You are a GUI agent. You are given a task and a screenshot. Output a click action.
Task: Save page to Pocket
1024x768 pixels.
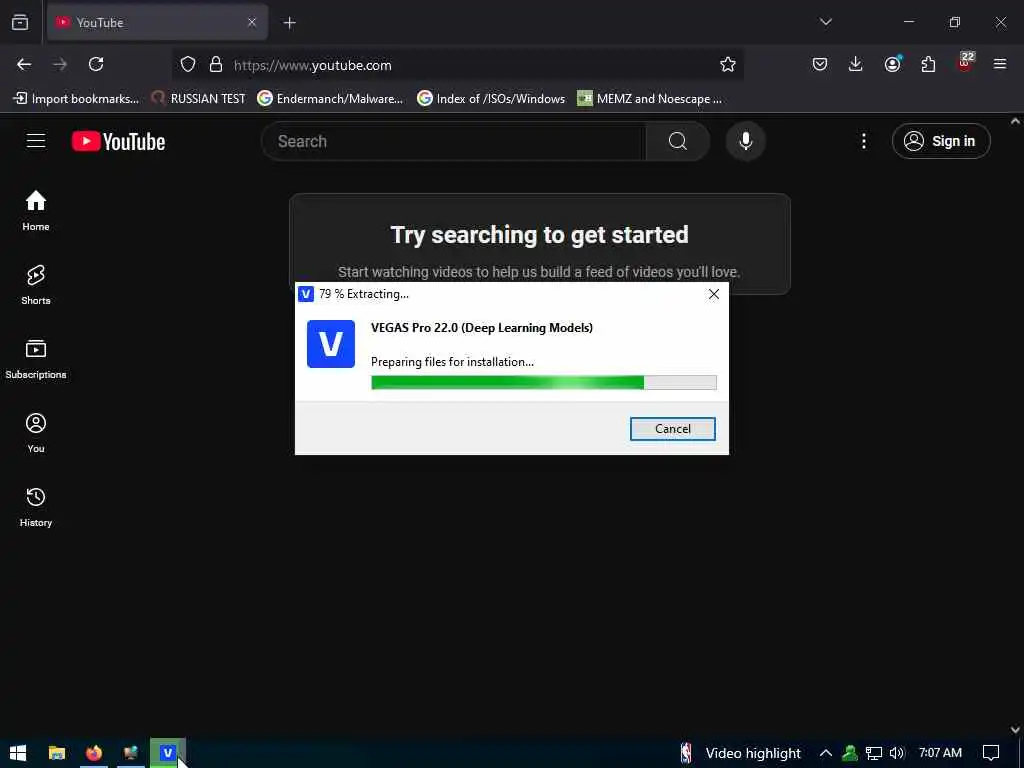coord(820,64)
